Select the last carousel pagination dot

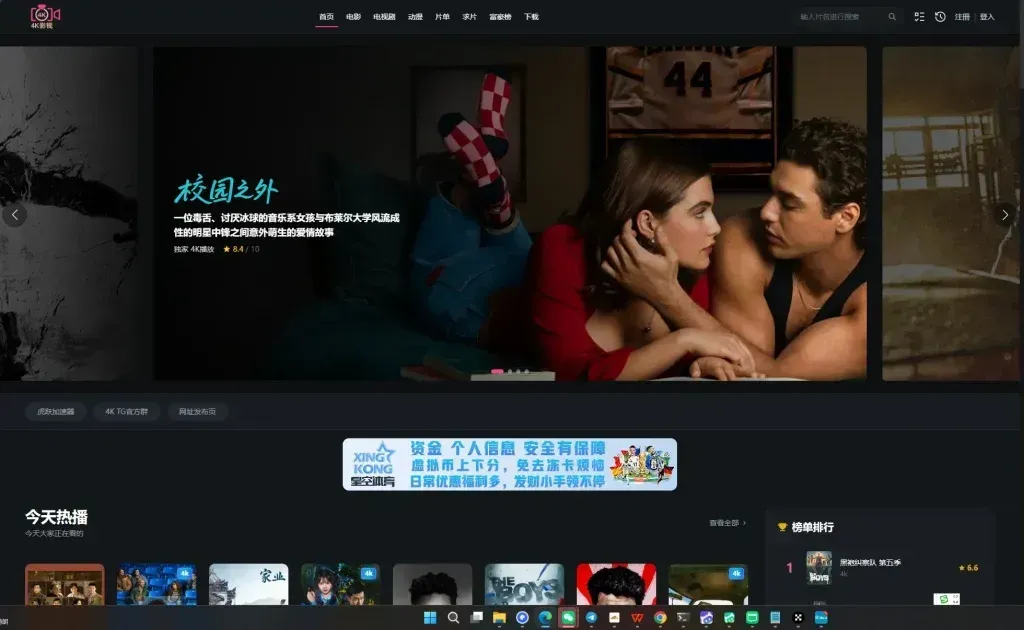point(527,371)
